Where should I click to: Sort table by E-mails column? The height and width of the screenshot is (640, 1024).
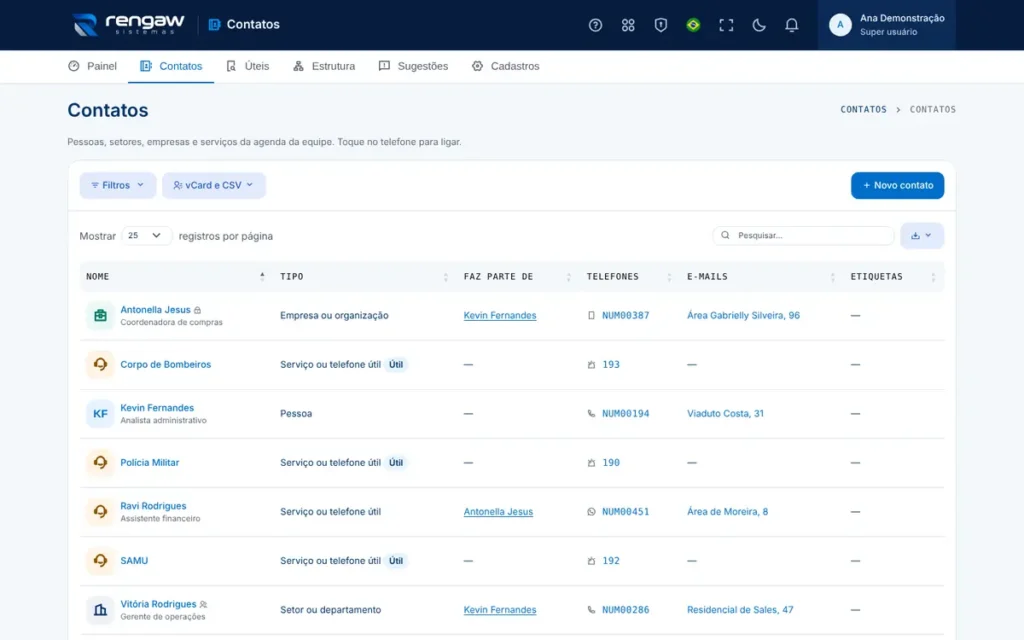[761, 277]
